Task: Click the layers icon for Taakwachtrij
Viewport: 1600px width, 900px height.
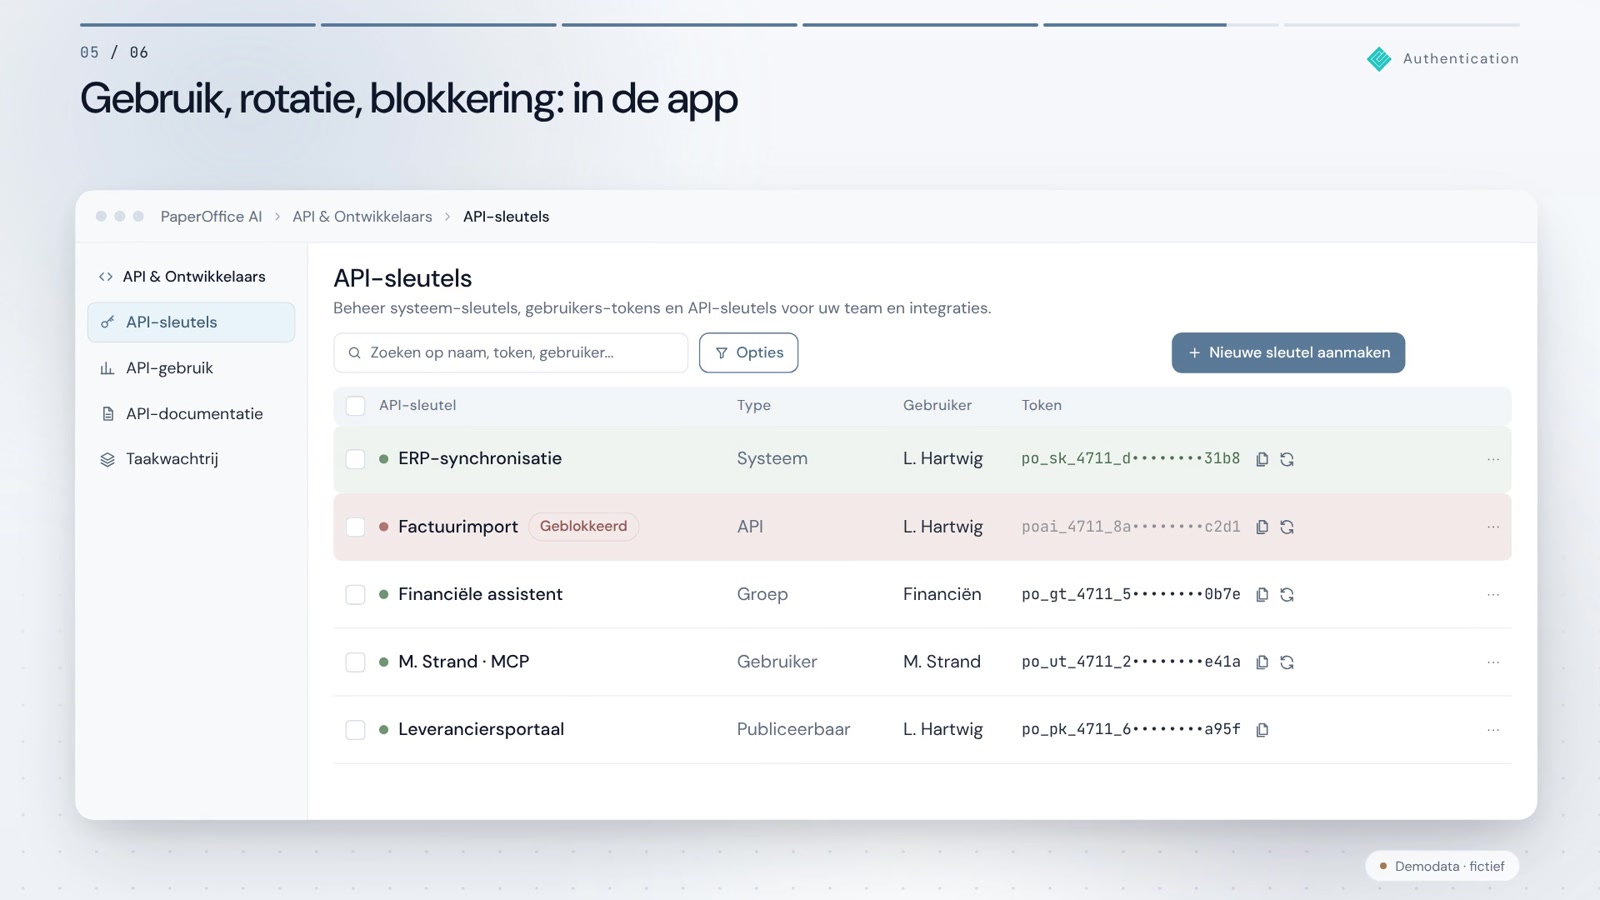Action: [x=107, y=460]
